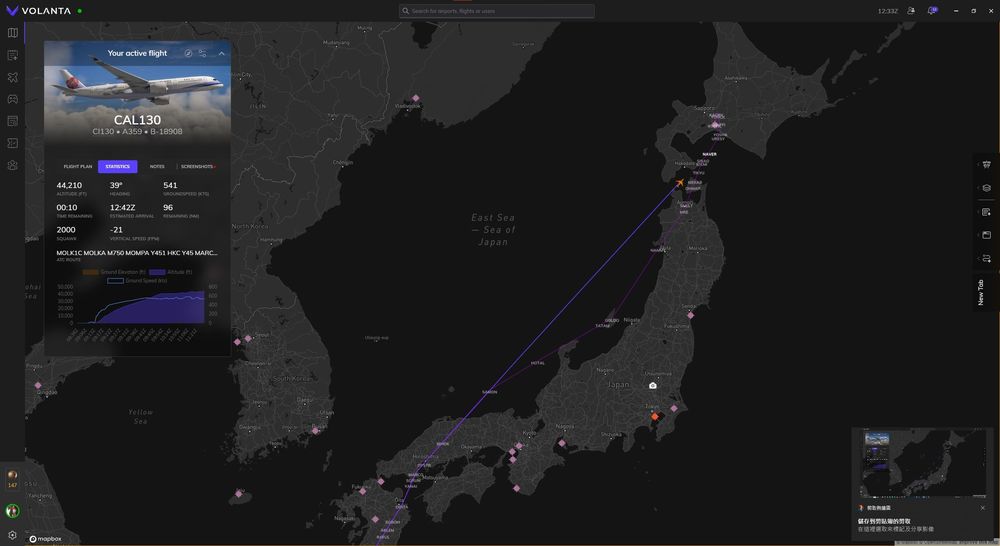Switch to the Notes tab
Viewport: 1000px width, 546px height.
coord(157,167)
